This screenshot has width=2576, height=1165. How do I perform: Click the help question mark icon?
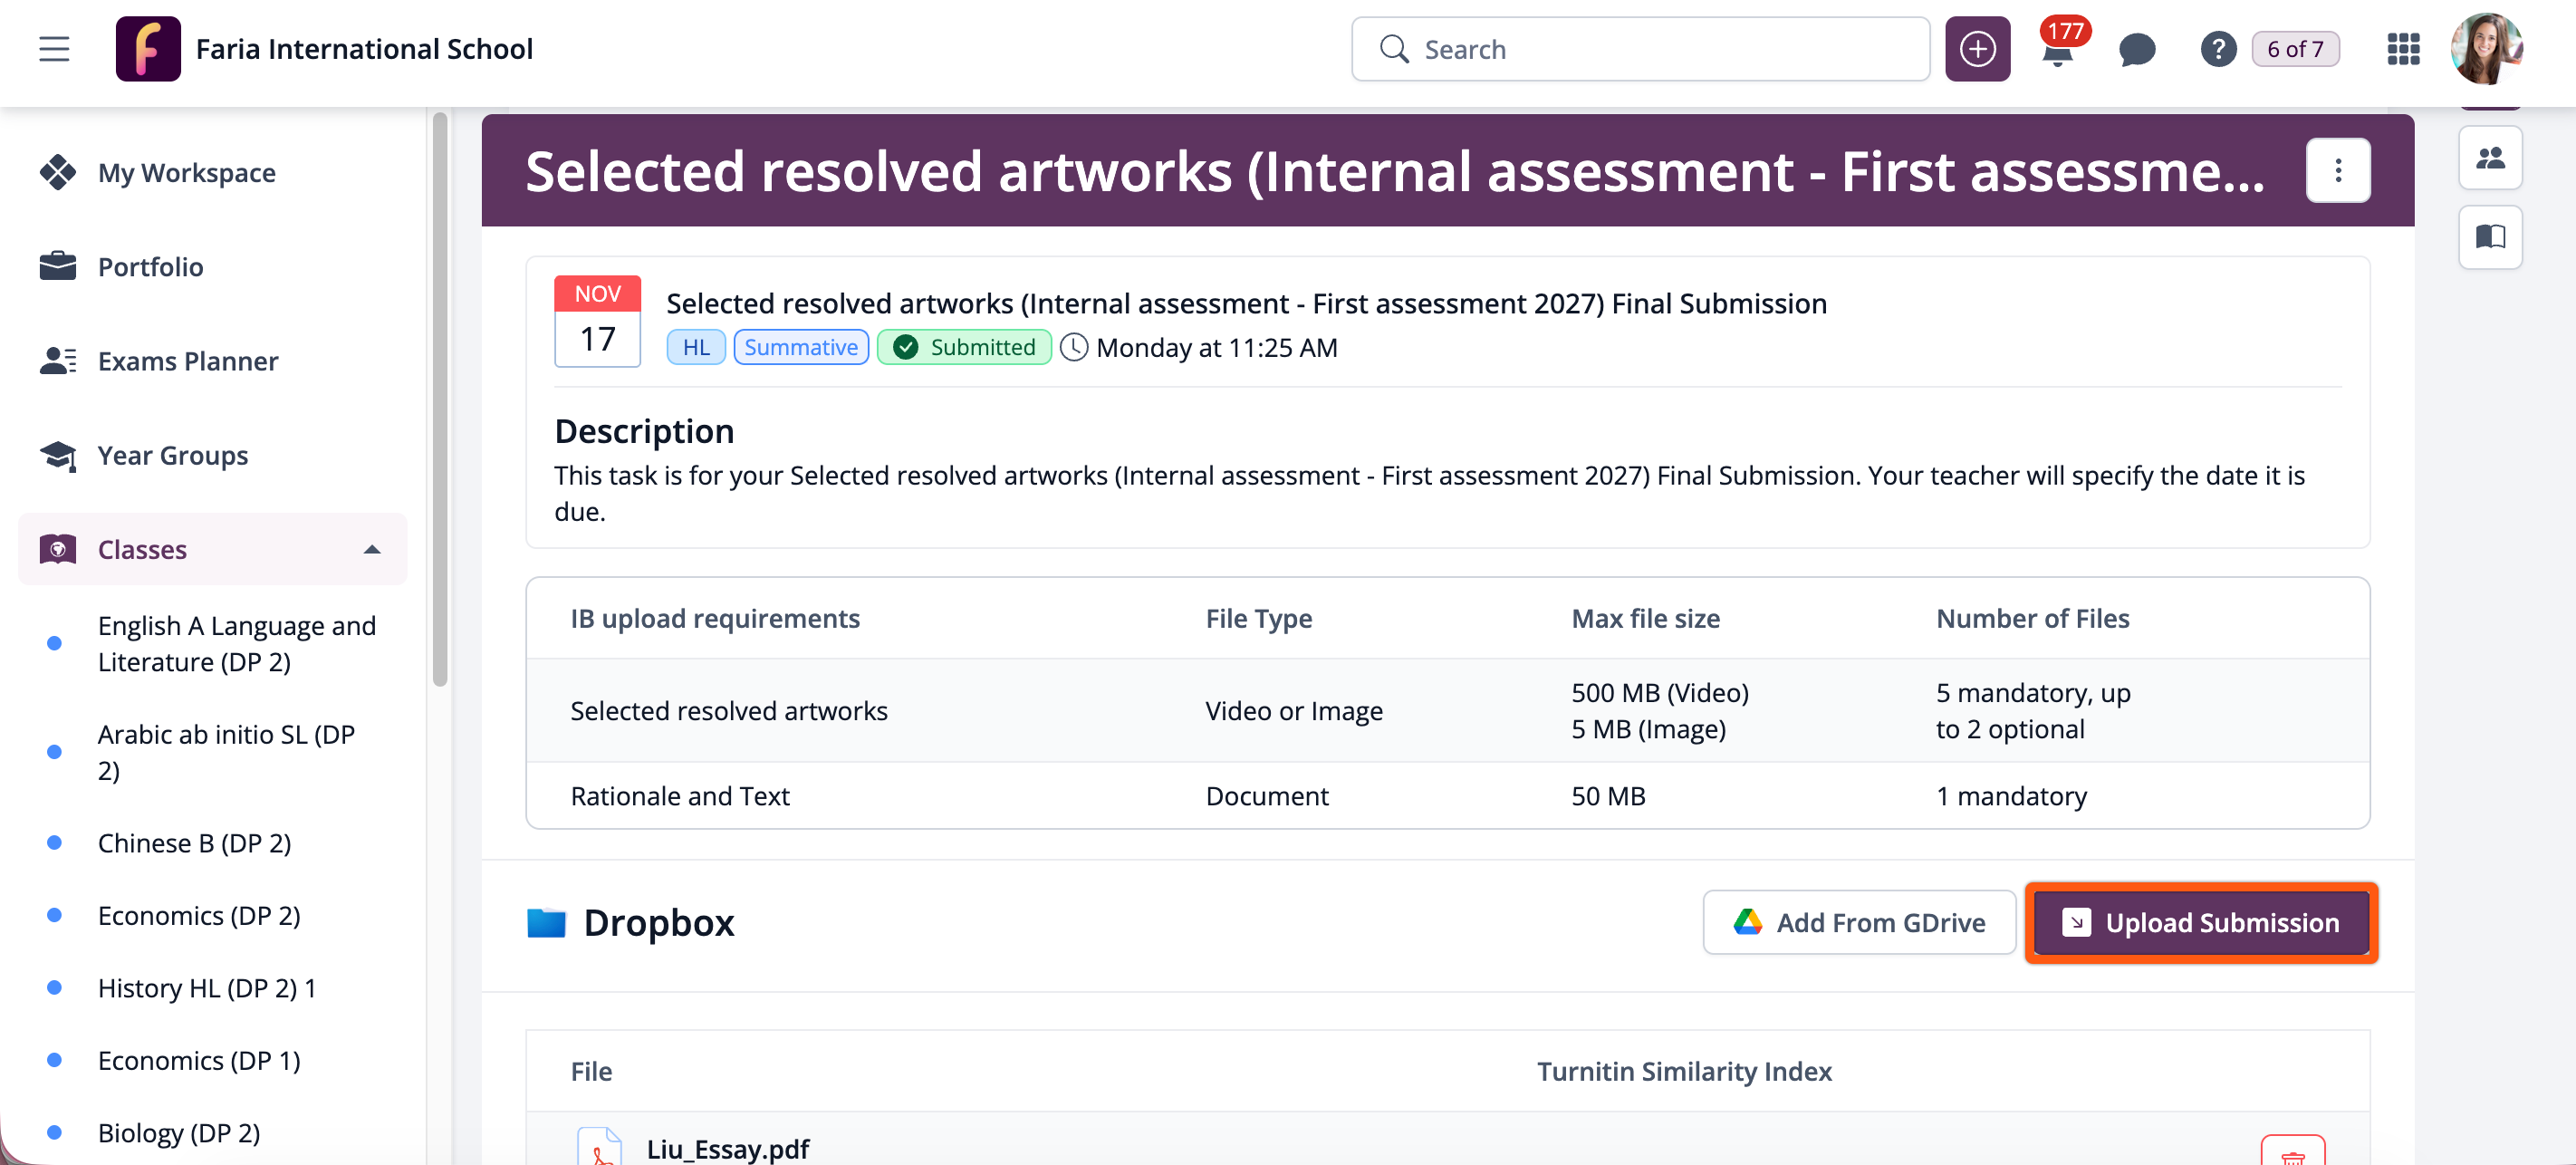pos(2217,49)
